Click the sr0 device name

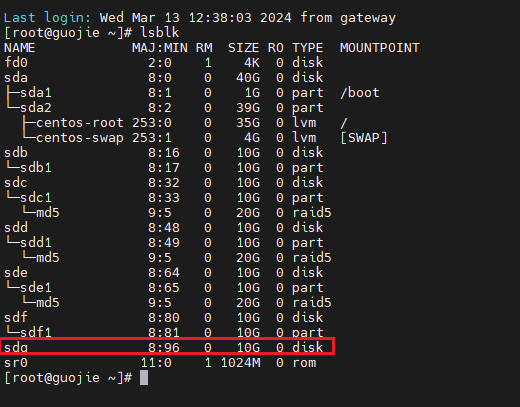(16, 363)
